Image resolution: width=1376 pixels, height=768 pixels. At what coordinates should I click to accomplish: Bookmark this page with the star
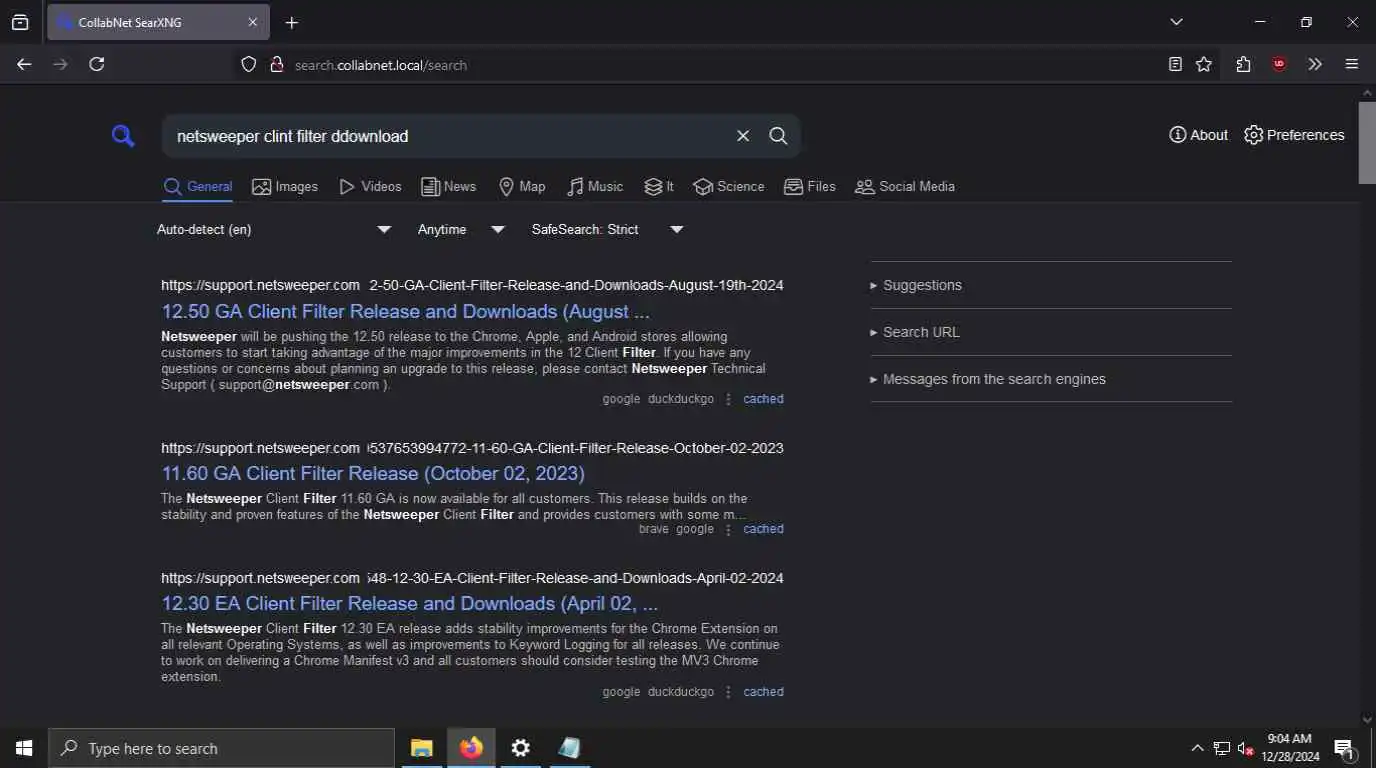[x=1204, y=64]
